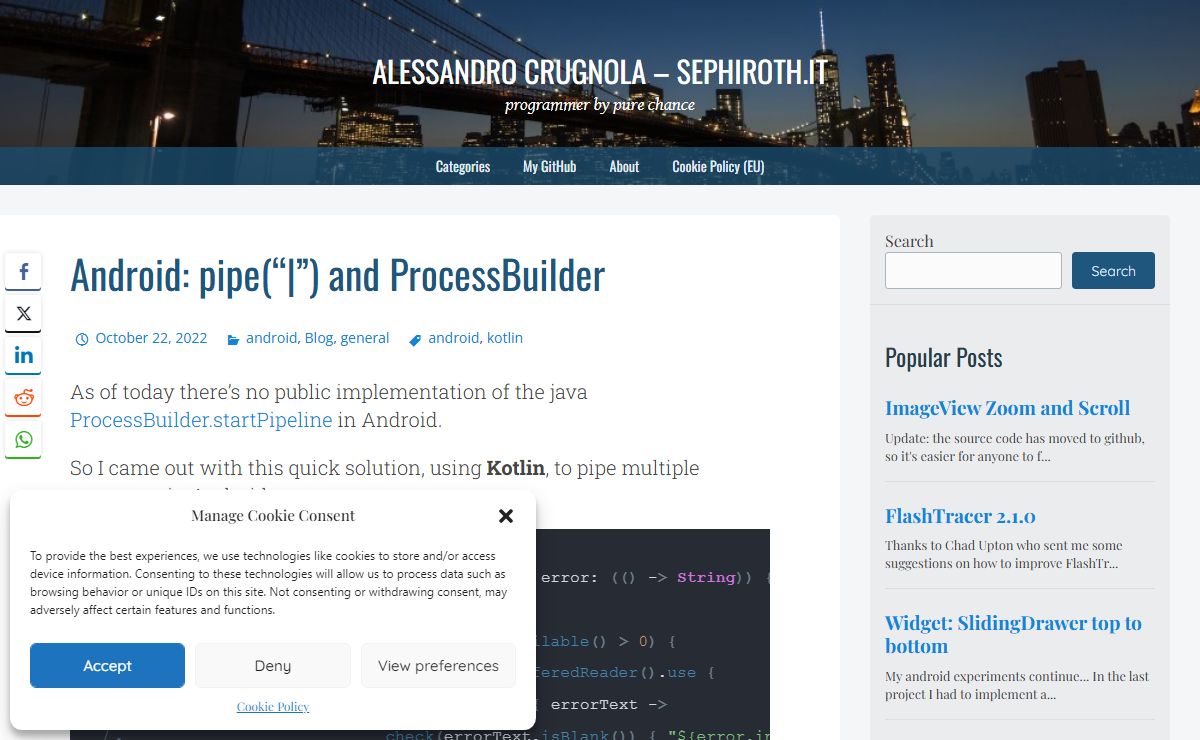Open Cookie Policy (EU) menu item

click(718, 167)
